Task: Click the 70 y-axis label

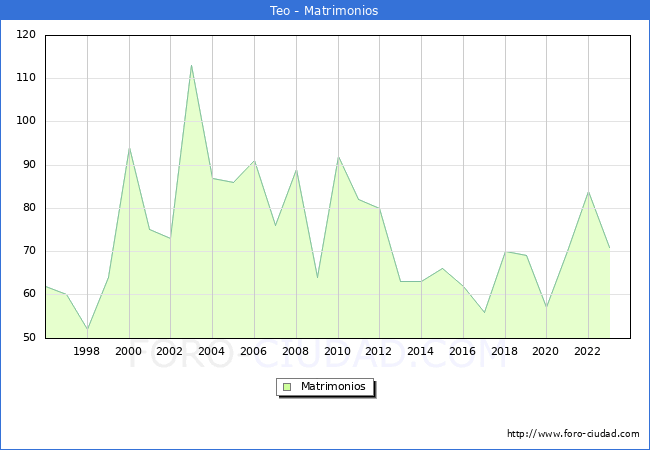Action: coord(29,252)
